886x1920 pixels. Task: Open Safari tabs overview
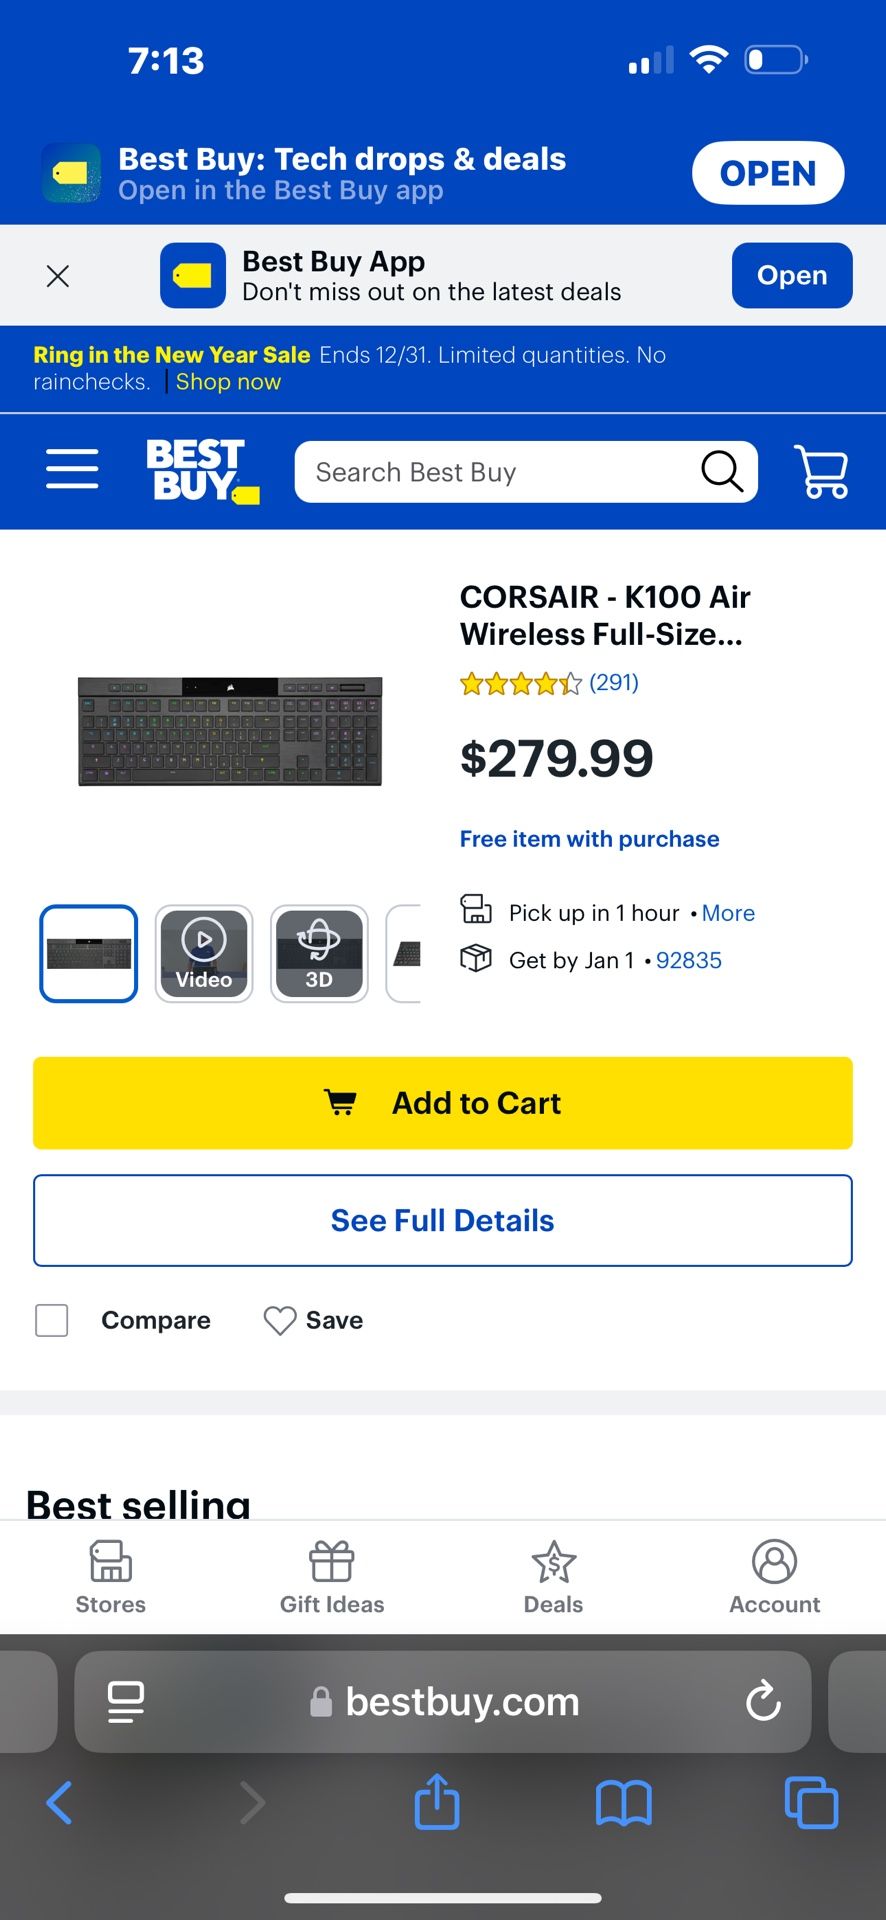[x=811, y=1802]
